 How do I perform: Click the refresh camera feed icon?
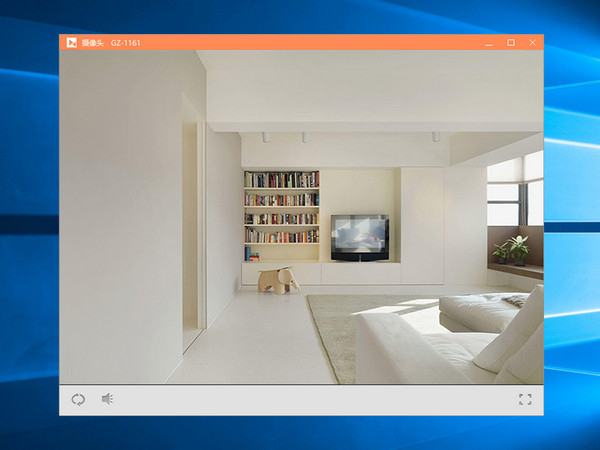point(78,400)
